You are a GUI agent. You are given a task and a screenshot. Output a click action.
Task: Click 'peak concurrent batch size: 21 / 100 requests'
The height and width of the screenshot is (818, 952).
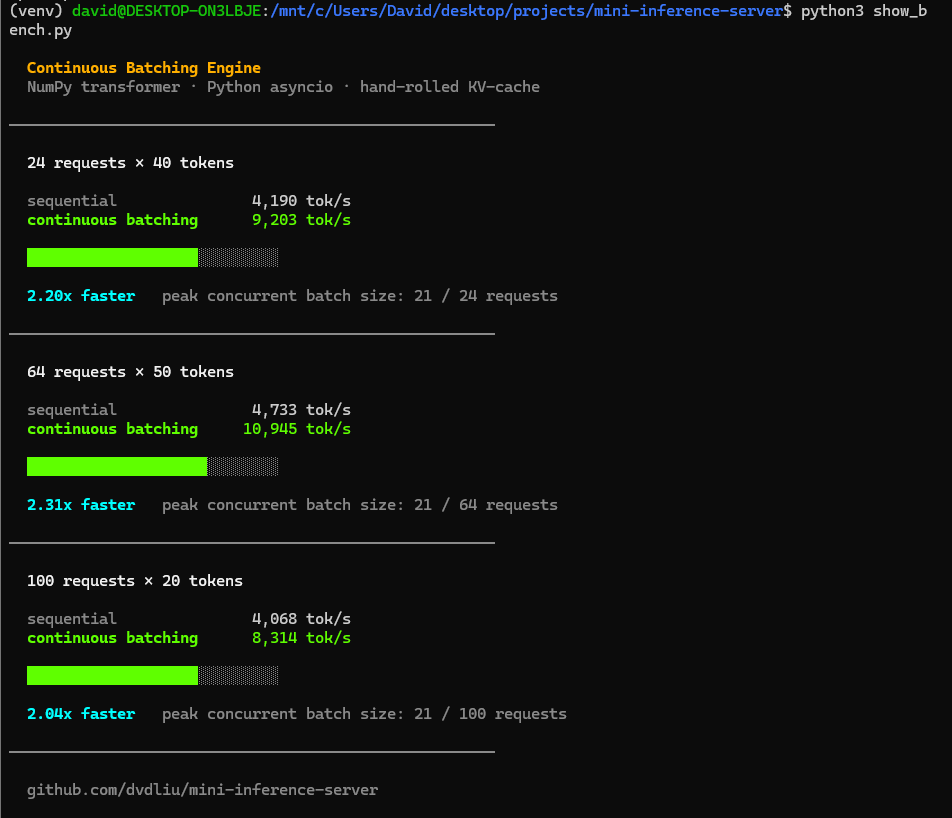point(364,714)
